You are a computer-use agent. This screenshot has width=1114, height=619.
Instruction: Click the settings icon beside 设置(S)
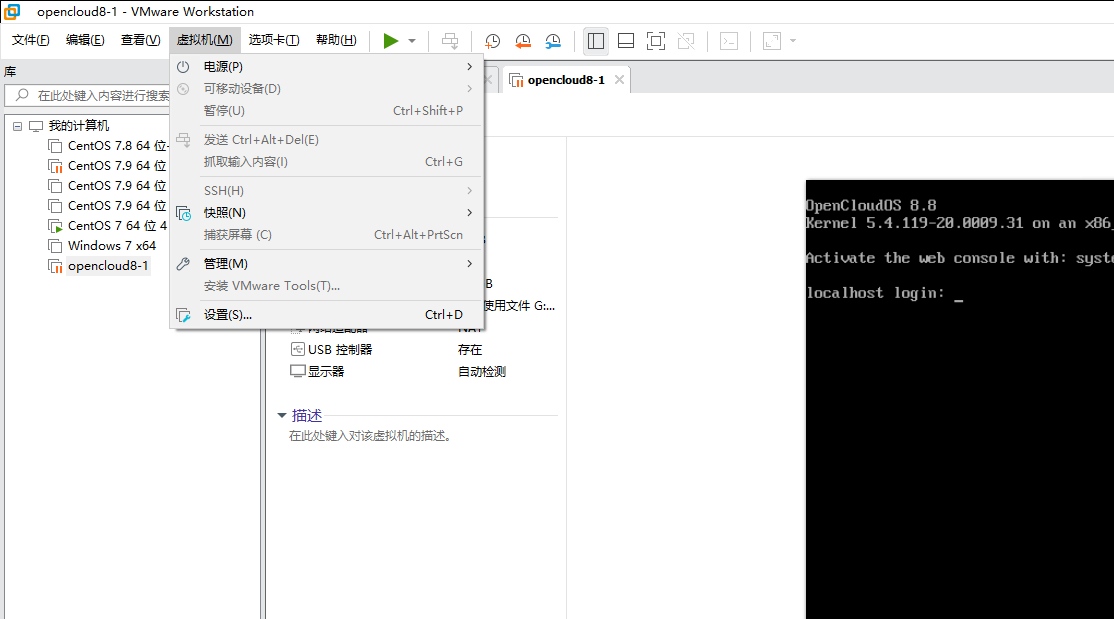tap(183, 315)
